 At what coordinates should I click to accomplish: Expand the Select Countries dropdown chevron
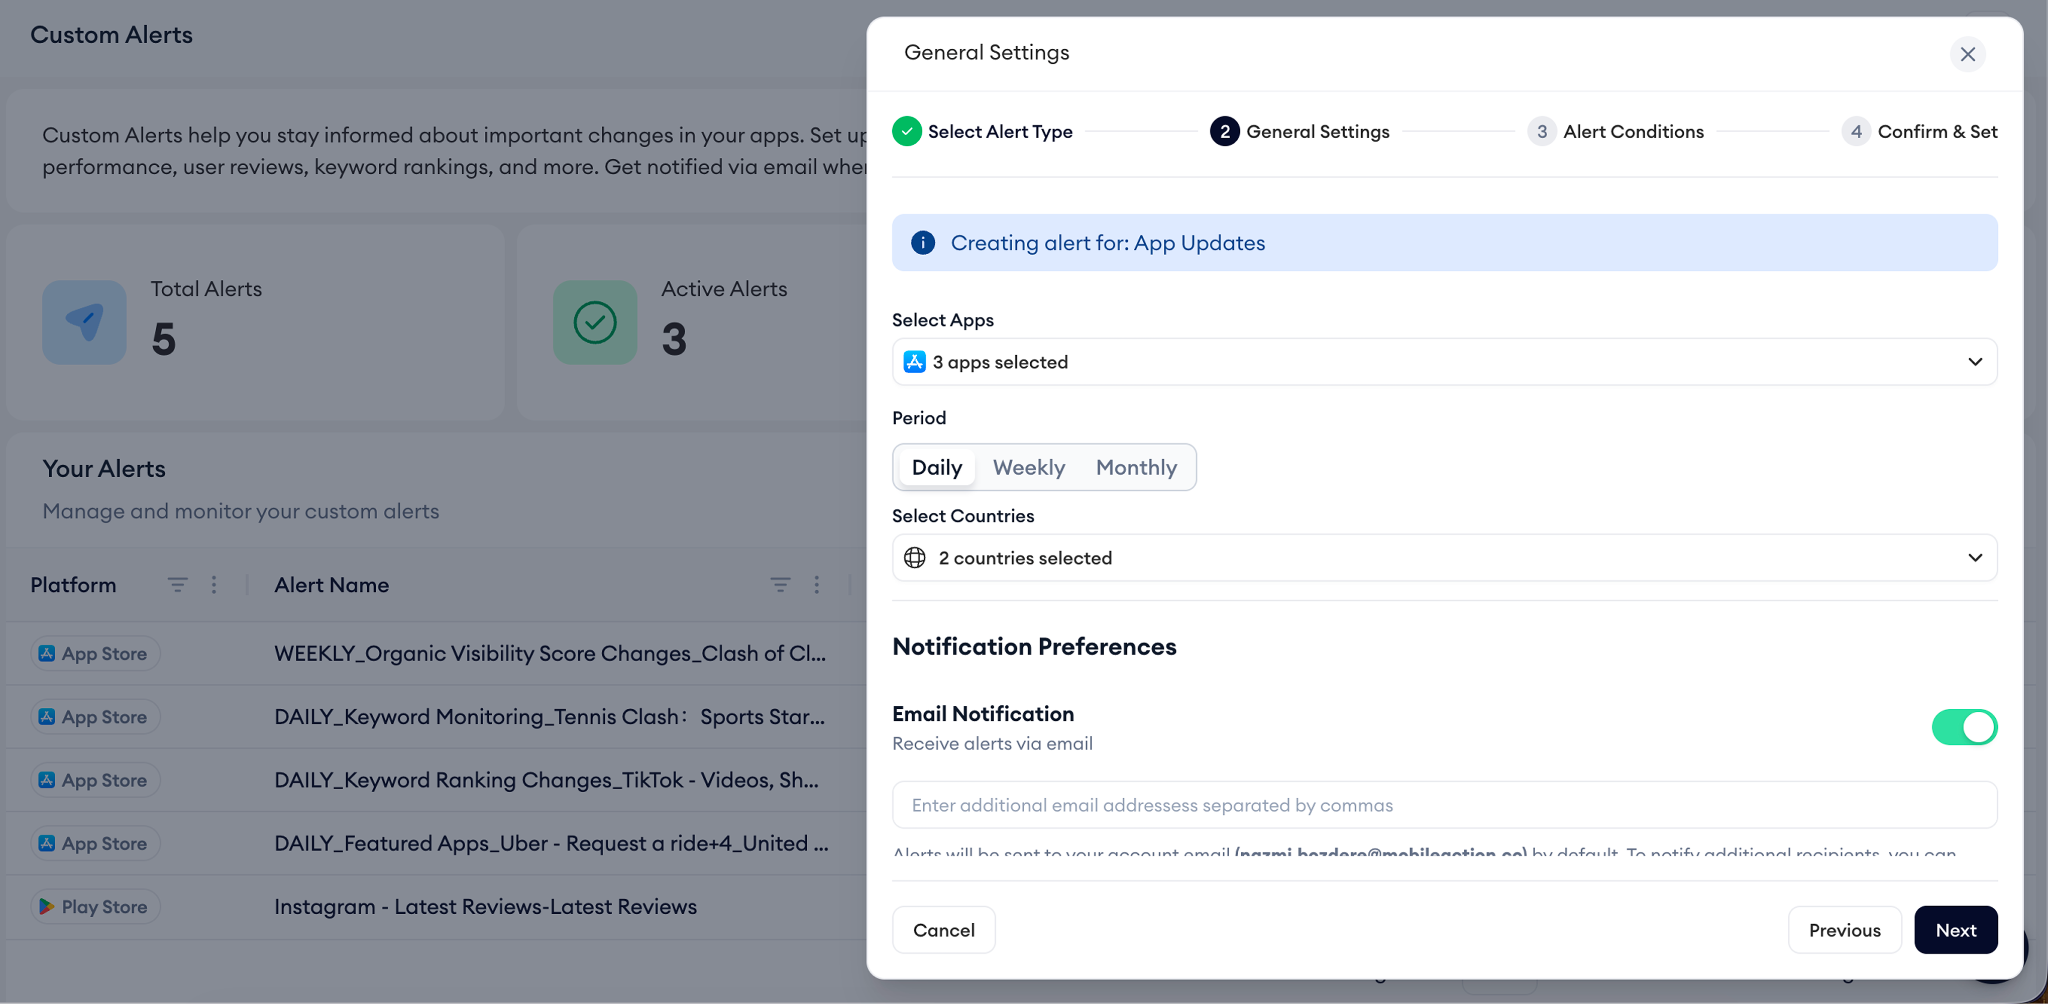(x=1974, y=558)
